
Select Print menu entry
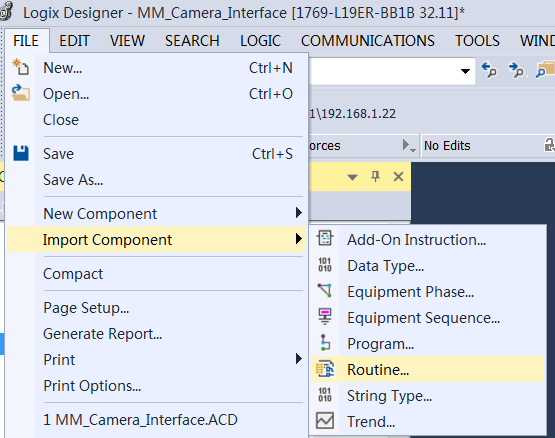coord(156,359)
